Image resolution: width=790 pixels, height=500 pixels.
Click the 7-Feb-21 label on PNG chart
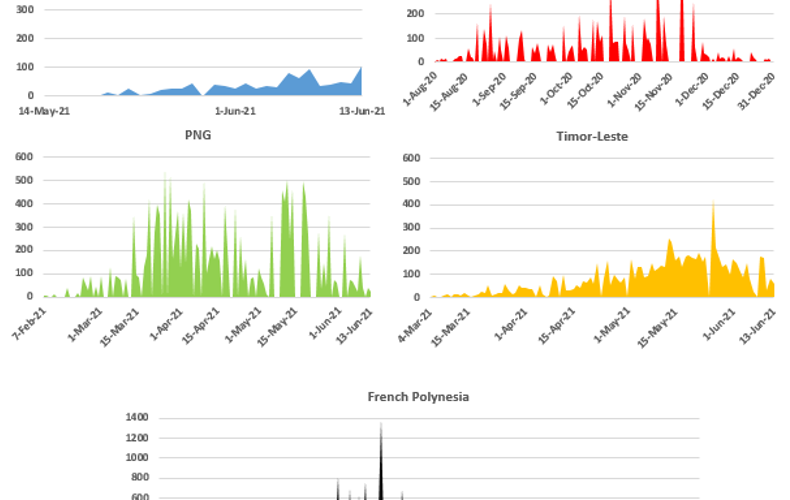click(x=29, y=324)
